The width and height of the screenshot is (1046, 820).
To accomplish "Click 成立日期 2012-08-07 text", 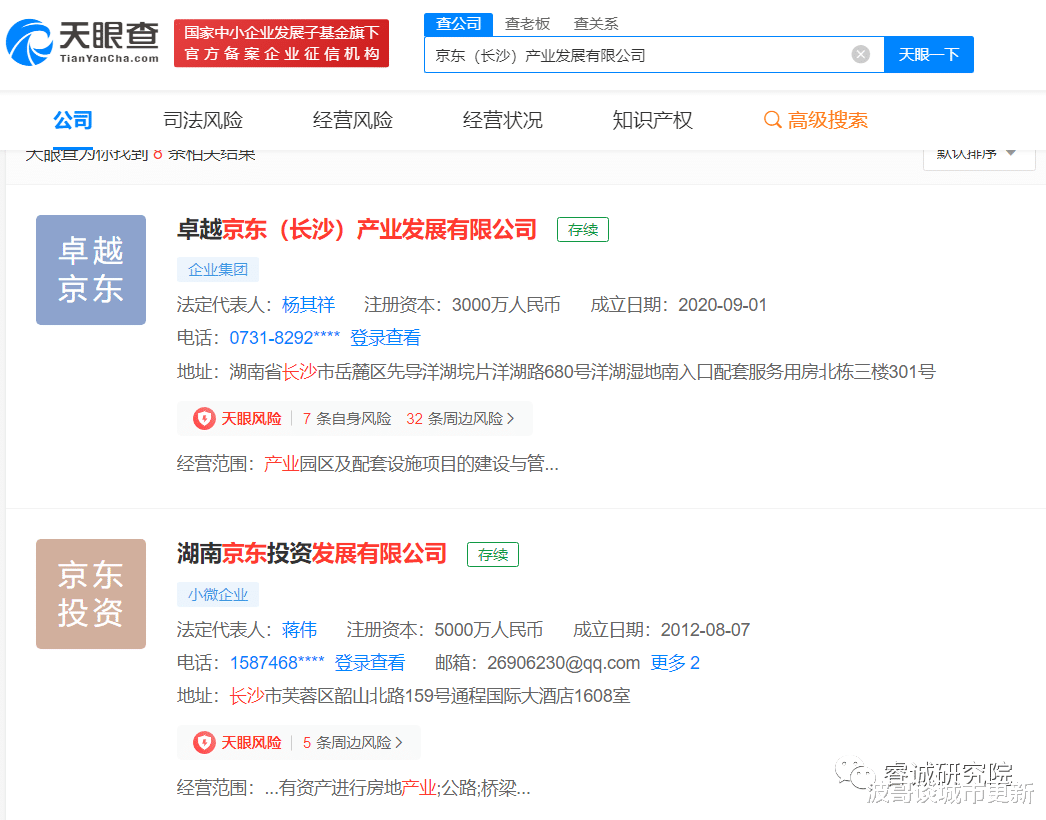I will tap(661, 629).
